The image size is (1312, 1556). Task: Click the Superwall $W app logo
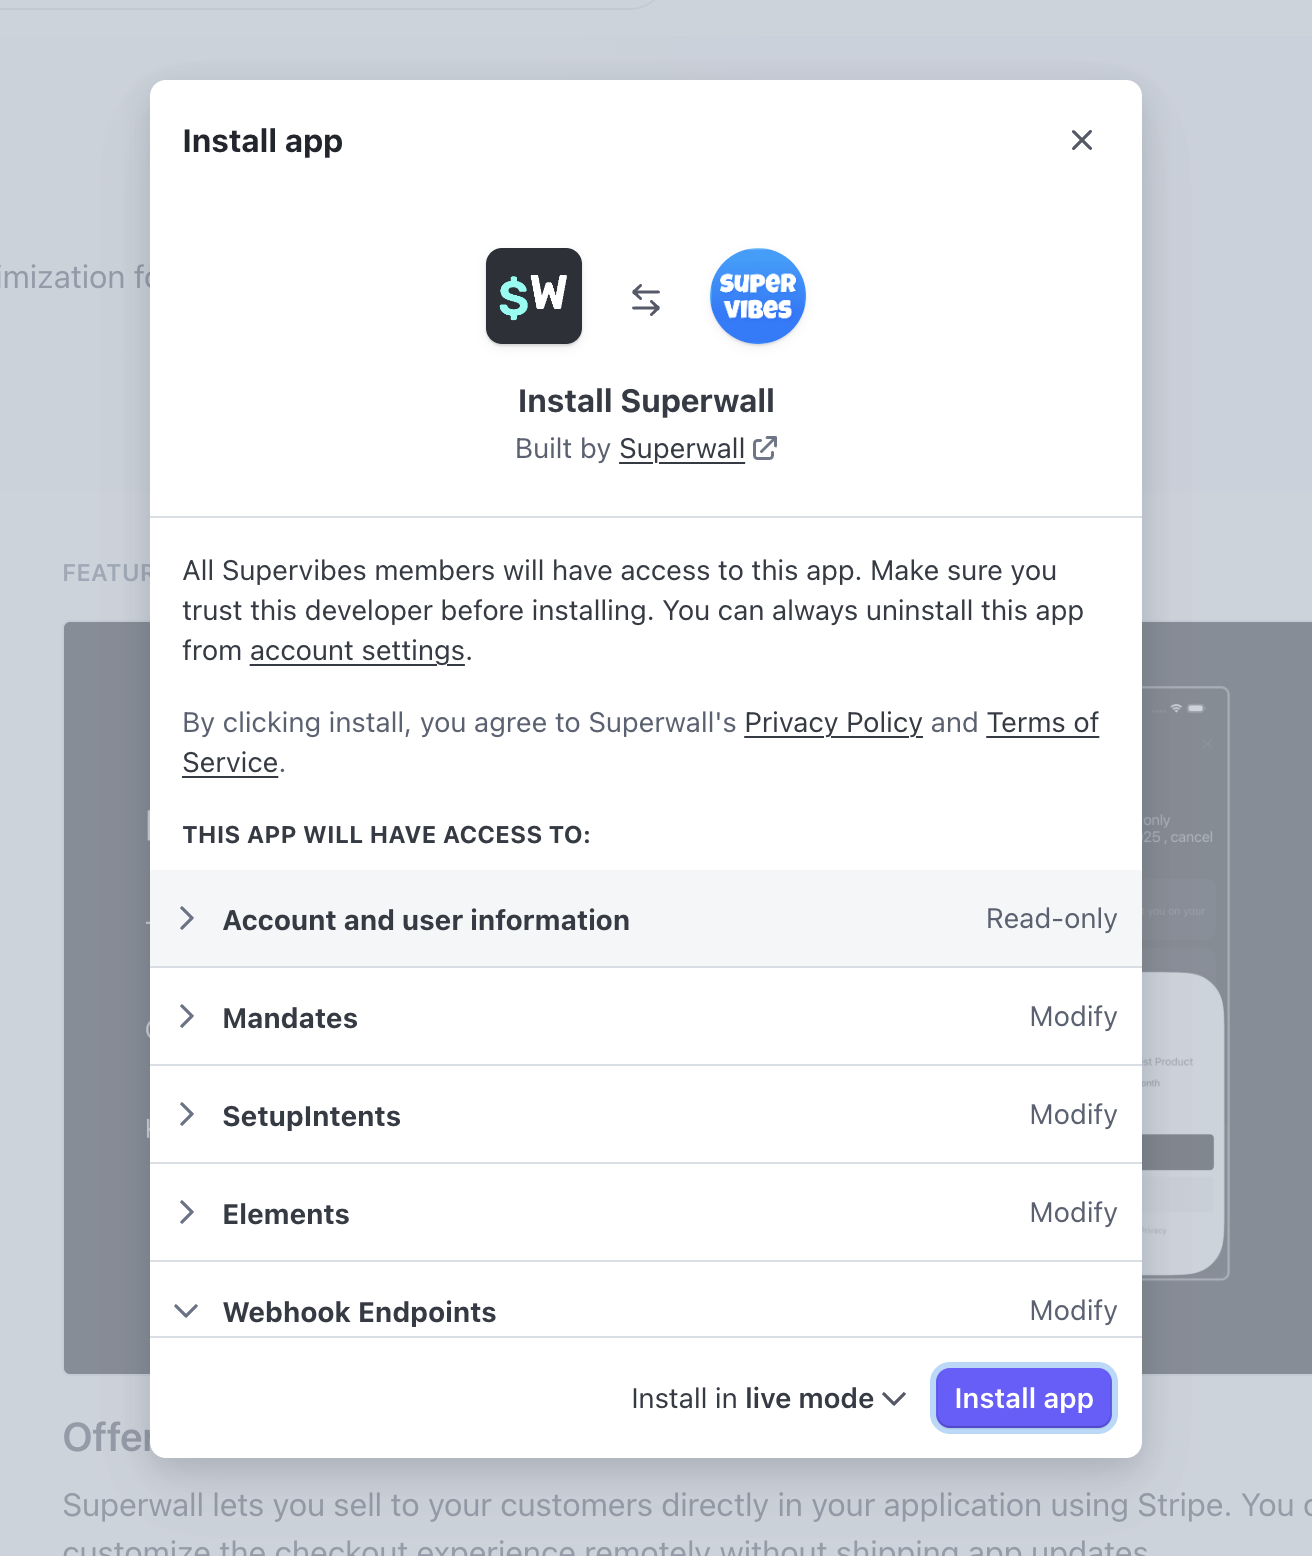(x=534, y=296)
